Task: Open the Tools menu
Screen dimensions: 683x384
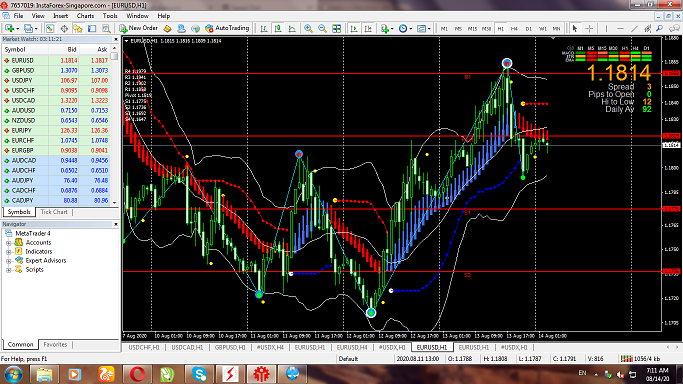Action: tap(110, 16)
